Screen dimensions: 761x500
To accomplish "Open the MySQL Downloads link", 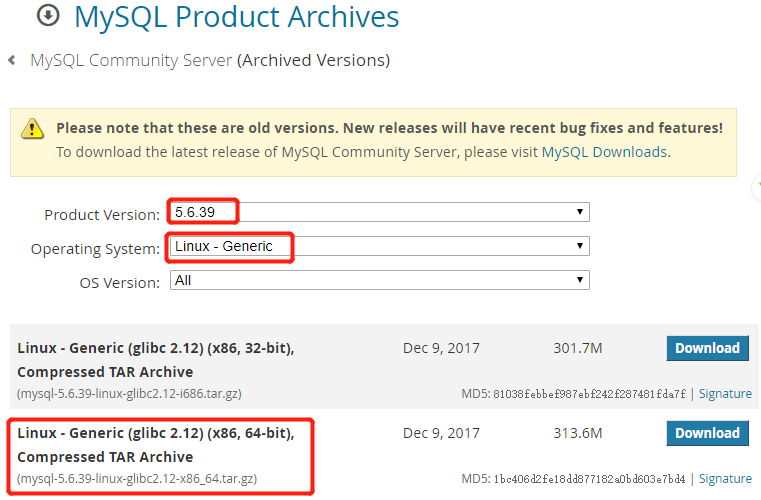I will point(604,152).
